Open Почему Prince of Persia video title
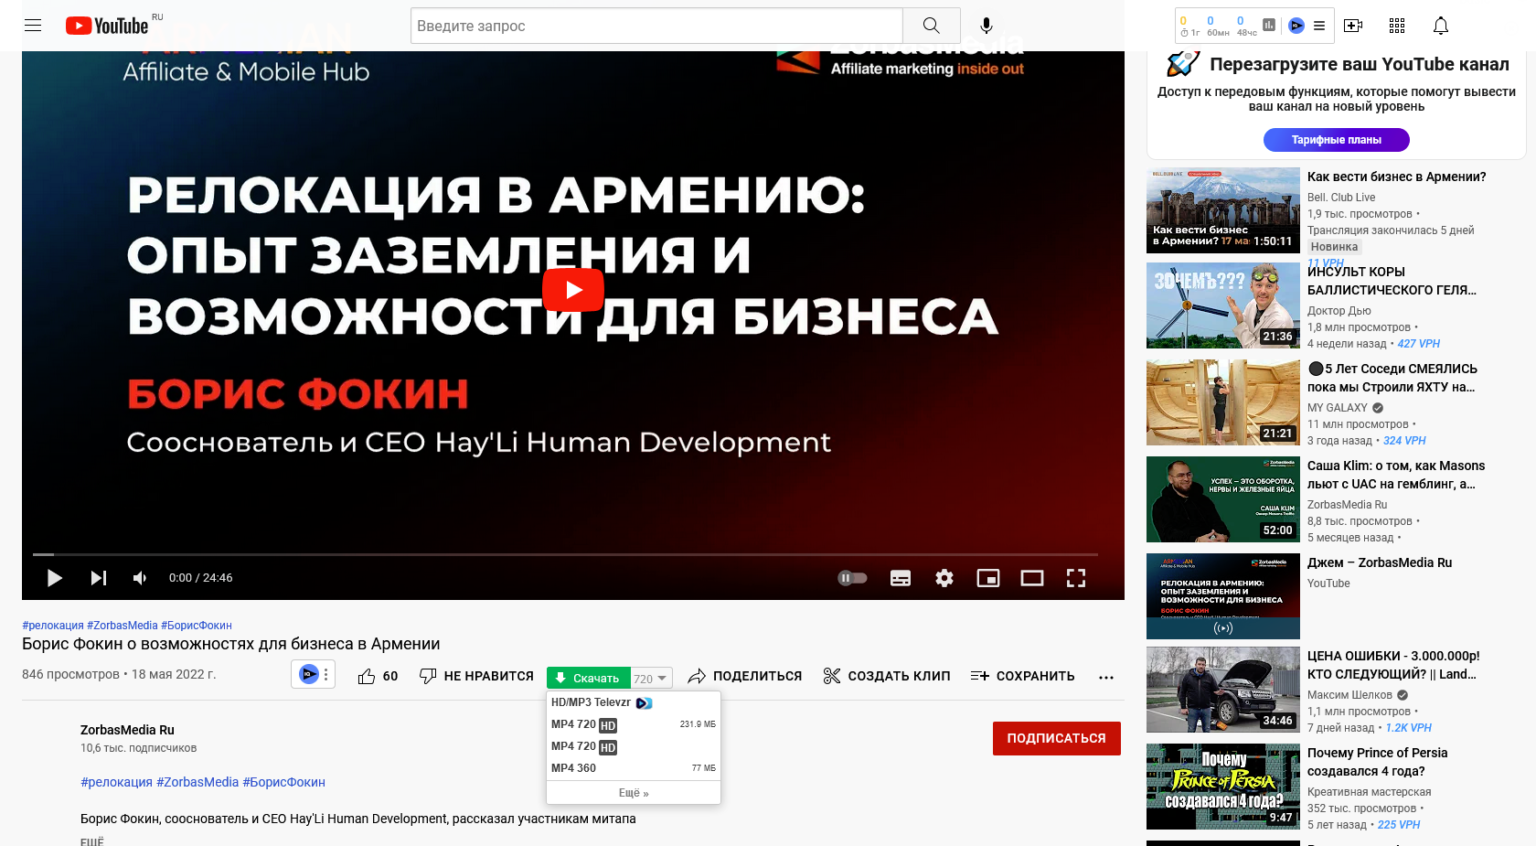 coord(1377,762)
